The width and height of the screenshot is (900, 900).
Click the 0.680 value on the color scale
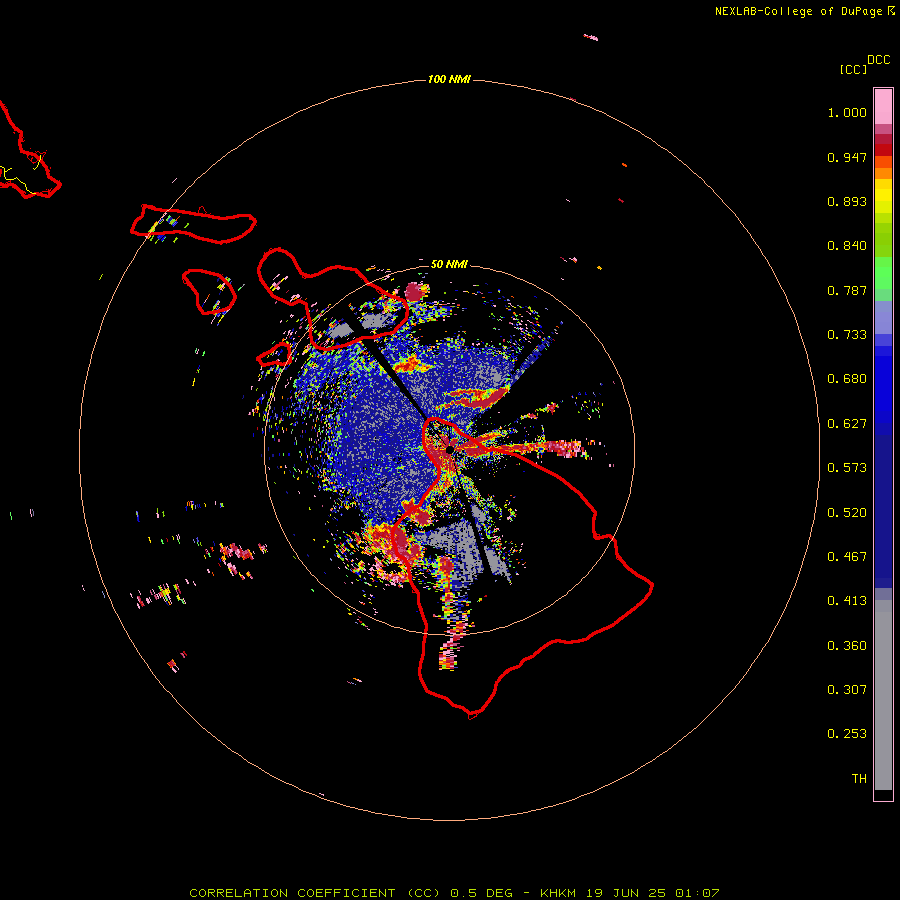tap(847, 379)
